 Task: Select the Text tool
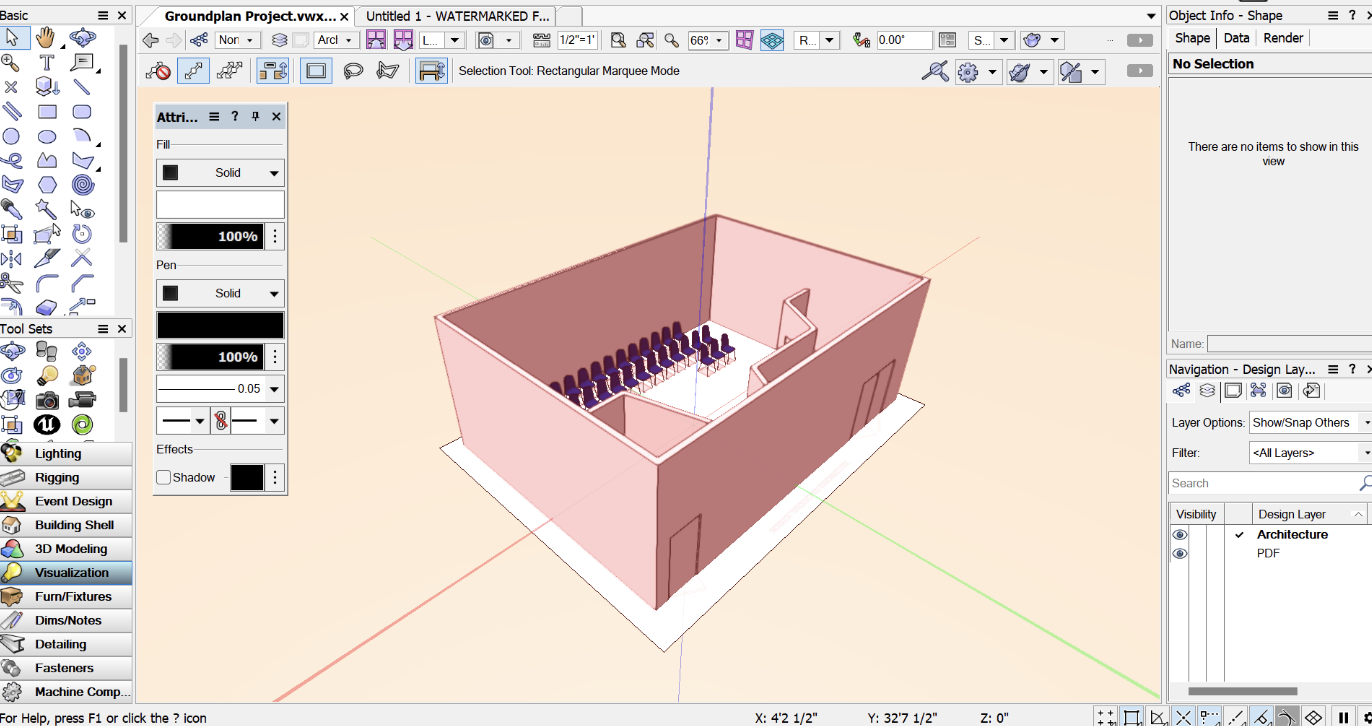pyautogui.click(x=46, y=61)
